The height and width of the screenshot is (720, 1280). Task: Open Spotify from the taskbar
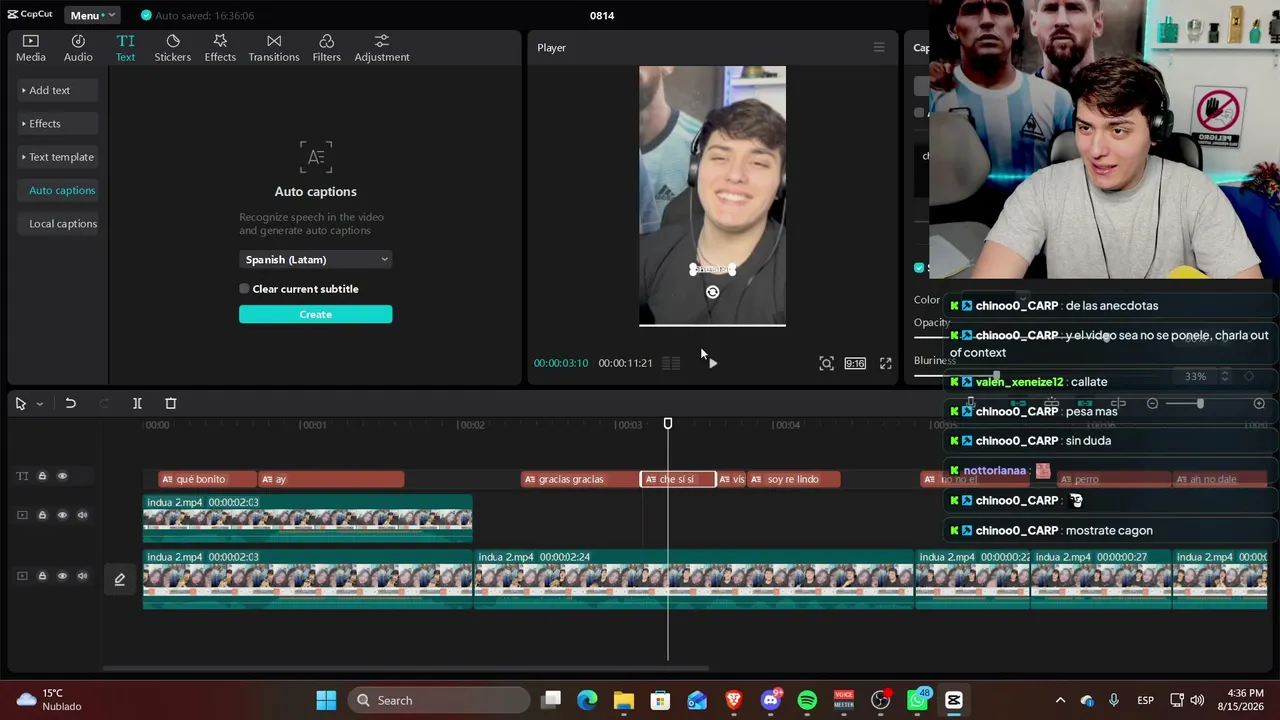pyautogui.click(x=807, y=700)
